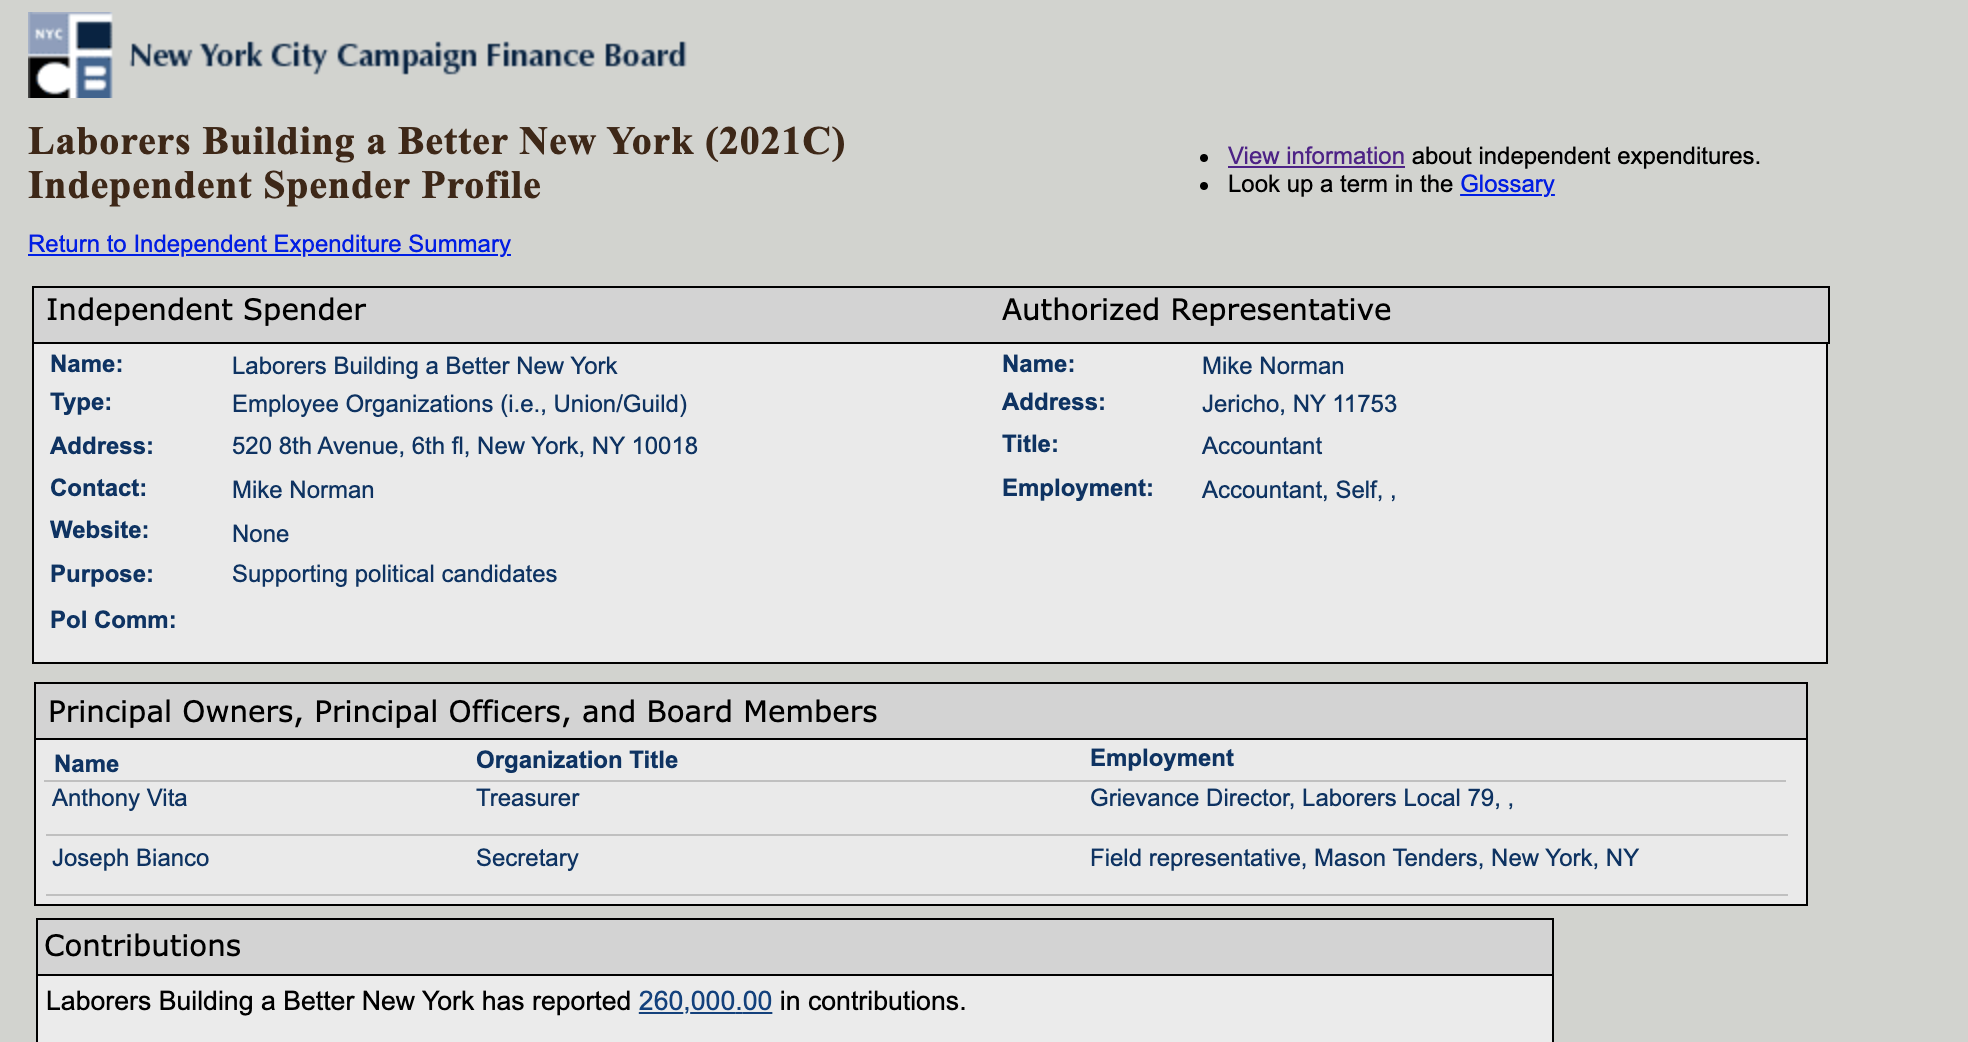Select 'Grievance Director, Laborers Local 79' cell
Image resolution: width=1968 pixels, height=1042 pixels.
pos(1302,798)
